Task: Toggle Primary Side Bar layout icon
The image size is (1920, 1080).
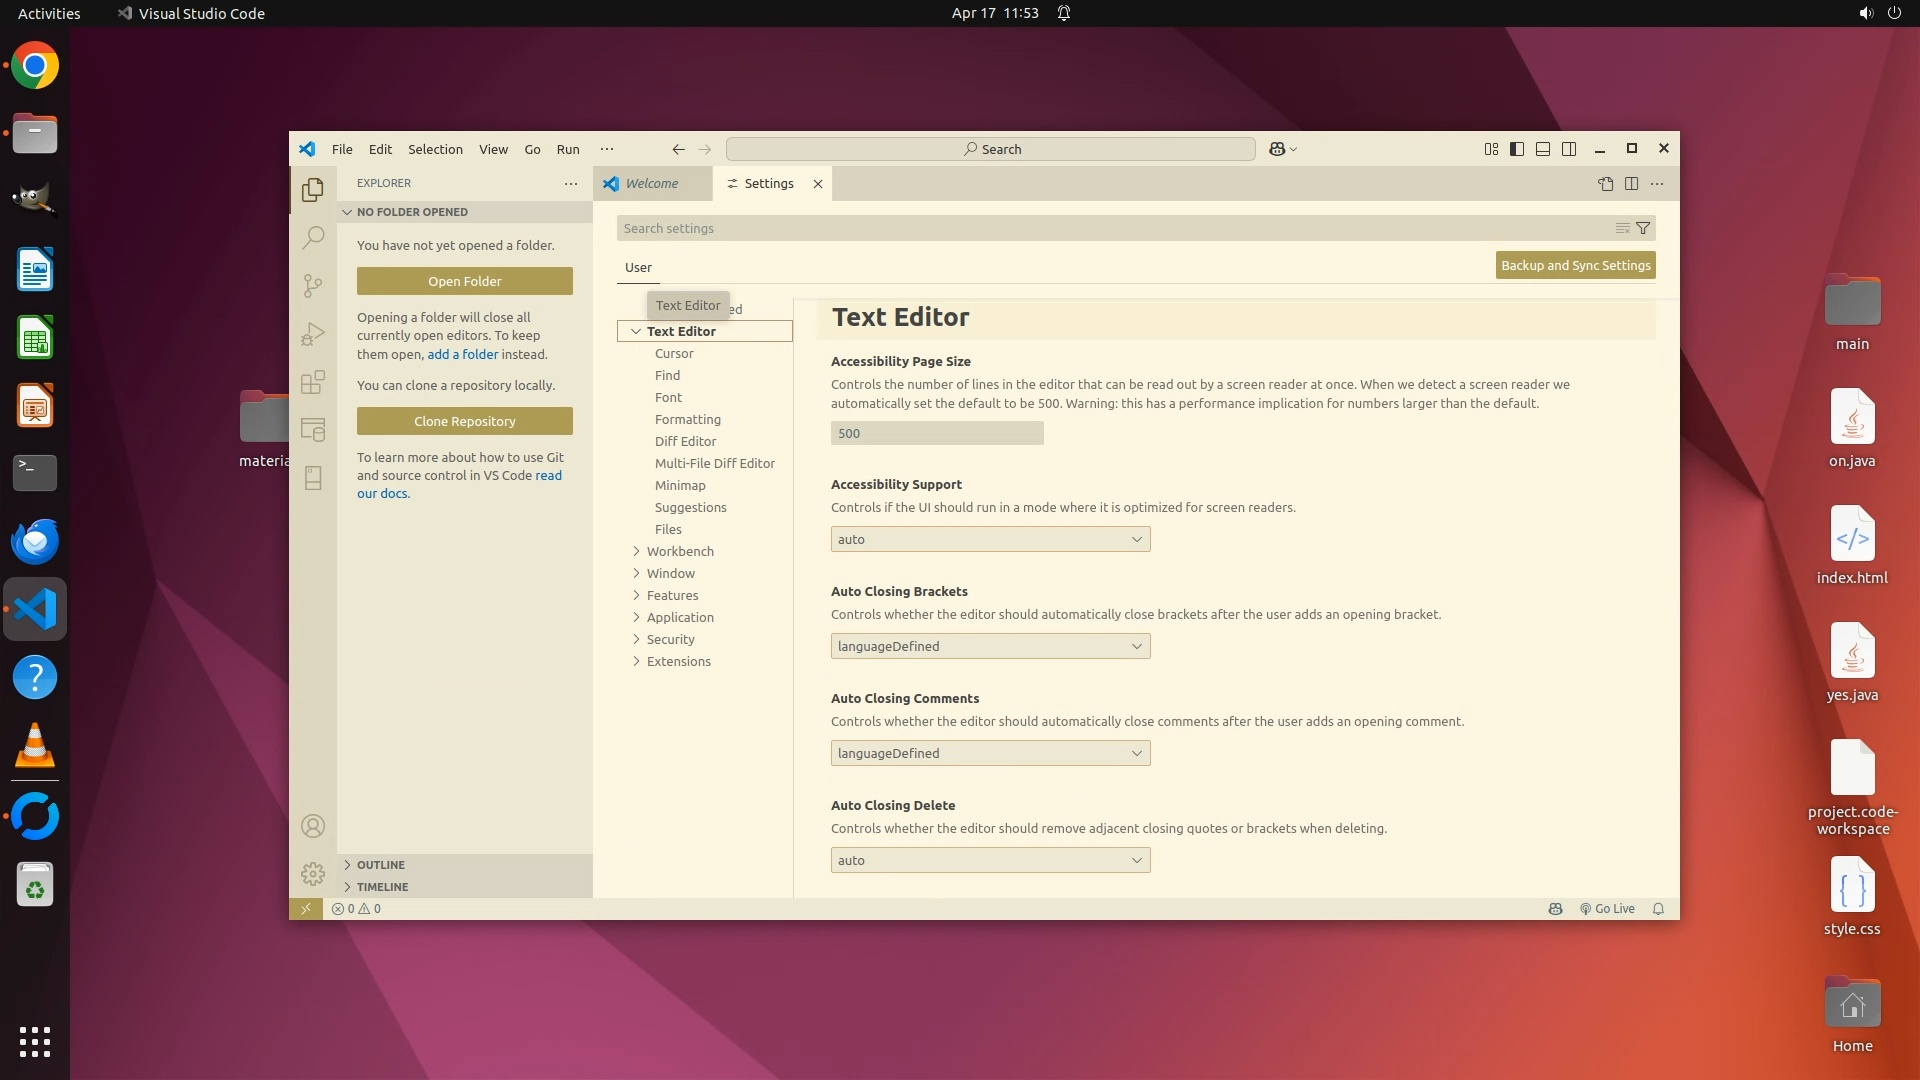Action: (1517, 149)
